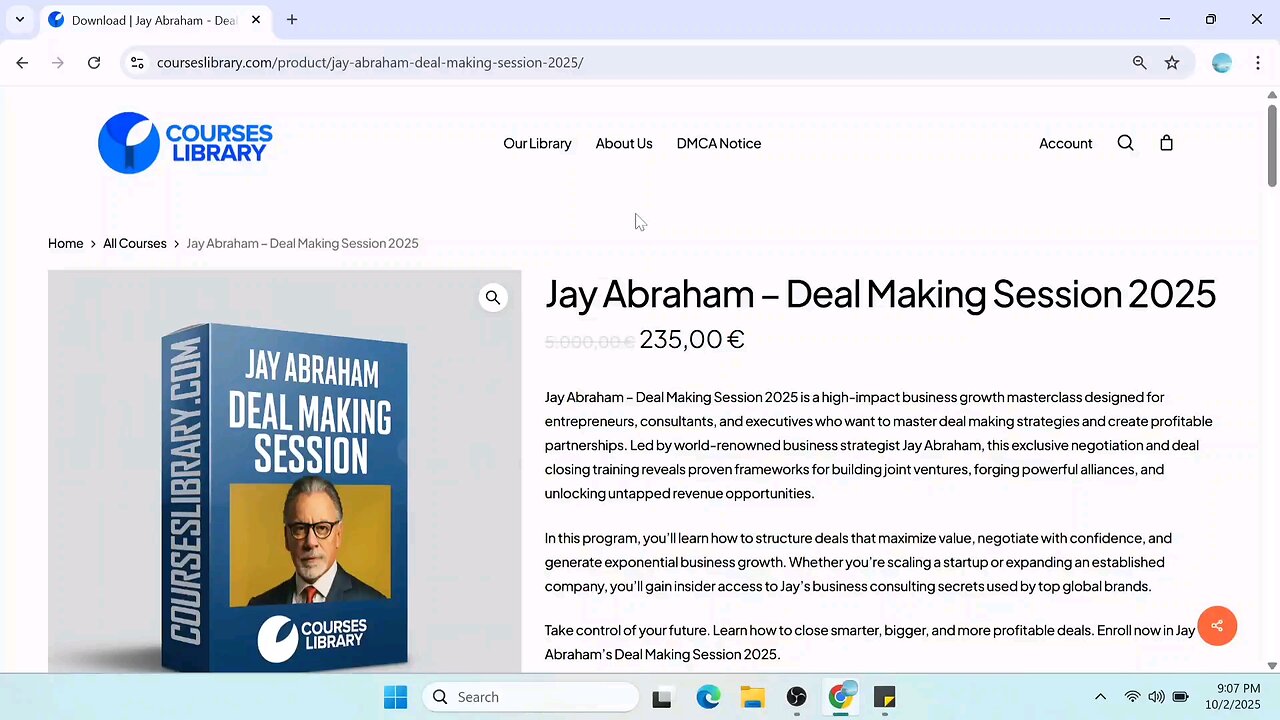Go to About Us page
Viewport: 1280px width, 720px height.
[x=624, y=143]
